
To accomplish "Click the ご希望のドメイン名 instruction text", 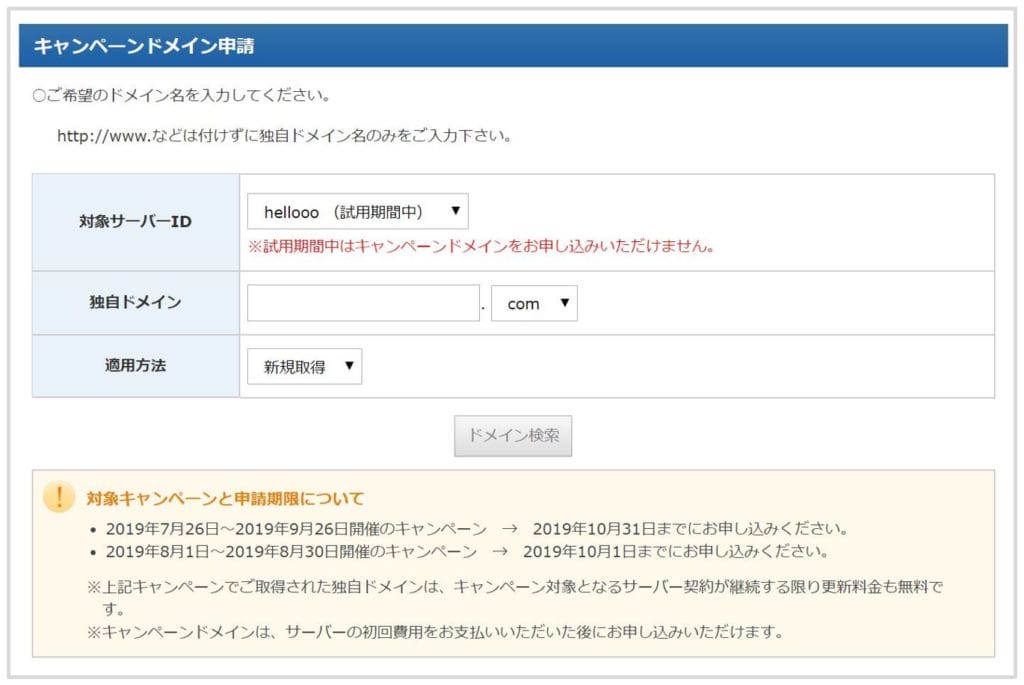I will (x=182, y=97).
